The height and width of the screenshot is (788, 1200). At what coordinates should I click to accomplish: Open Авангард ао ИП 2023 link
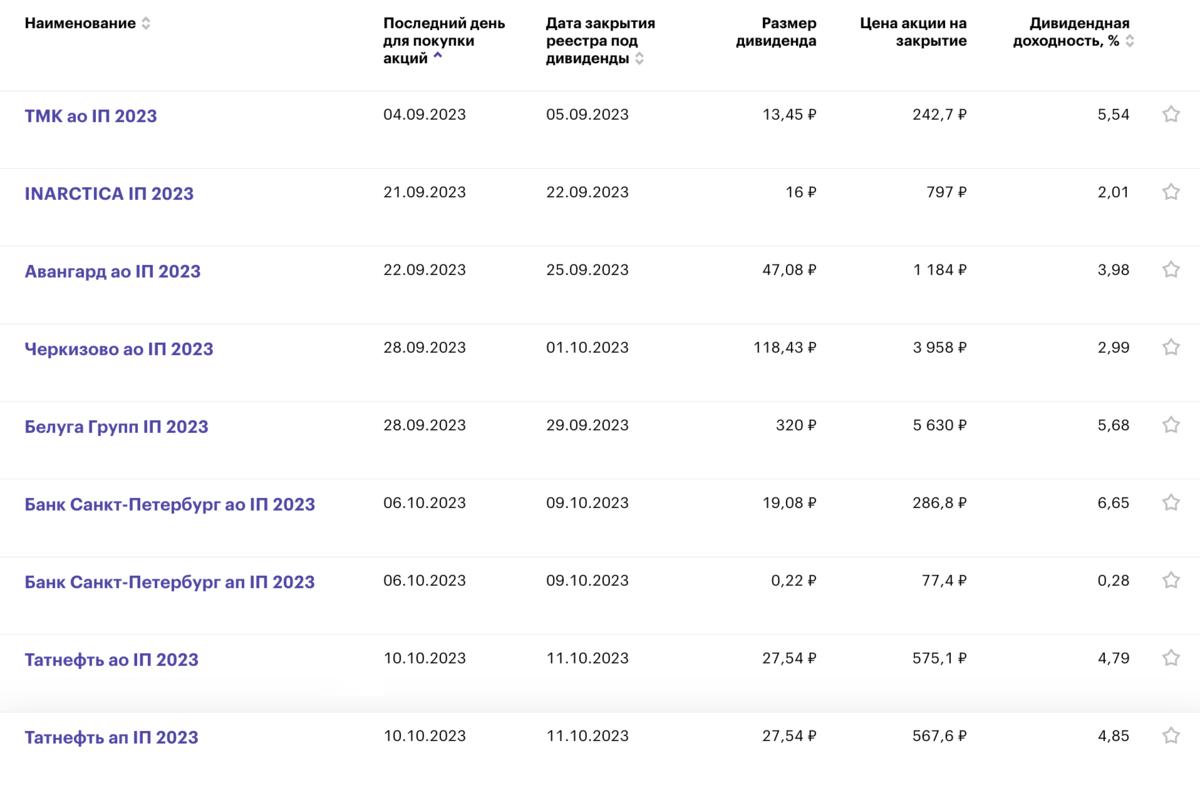(113, 271)
